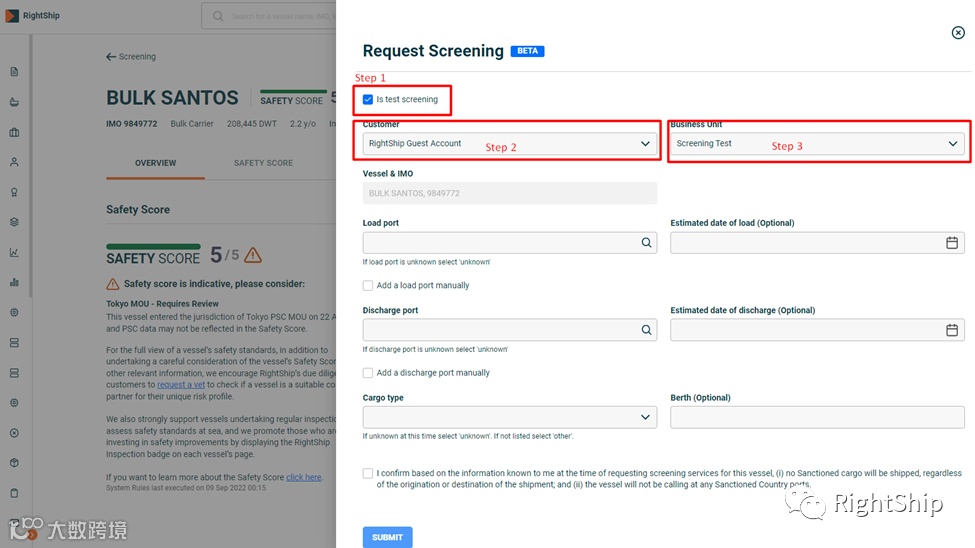Screen dimensions: 975x548
Task: Expand the Cargo type dropdown
Action: [645, 417]
